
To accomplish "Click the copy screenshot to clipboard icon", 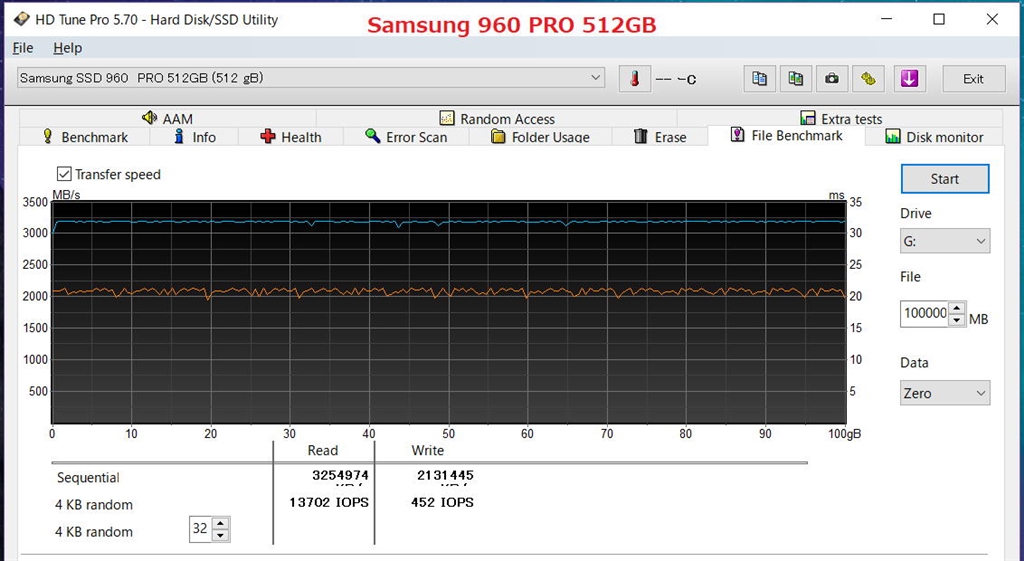I will 795,79.
